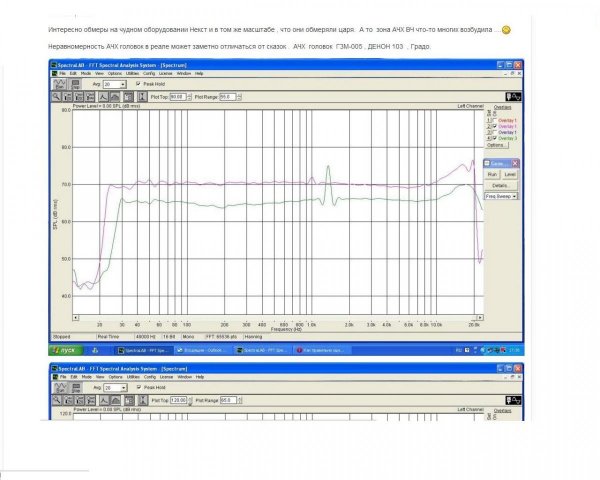Click line-trace plot style icon in Plot Top 80.00 window
This screenshot has width=600, height=480.
coord(103,97)
